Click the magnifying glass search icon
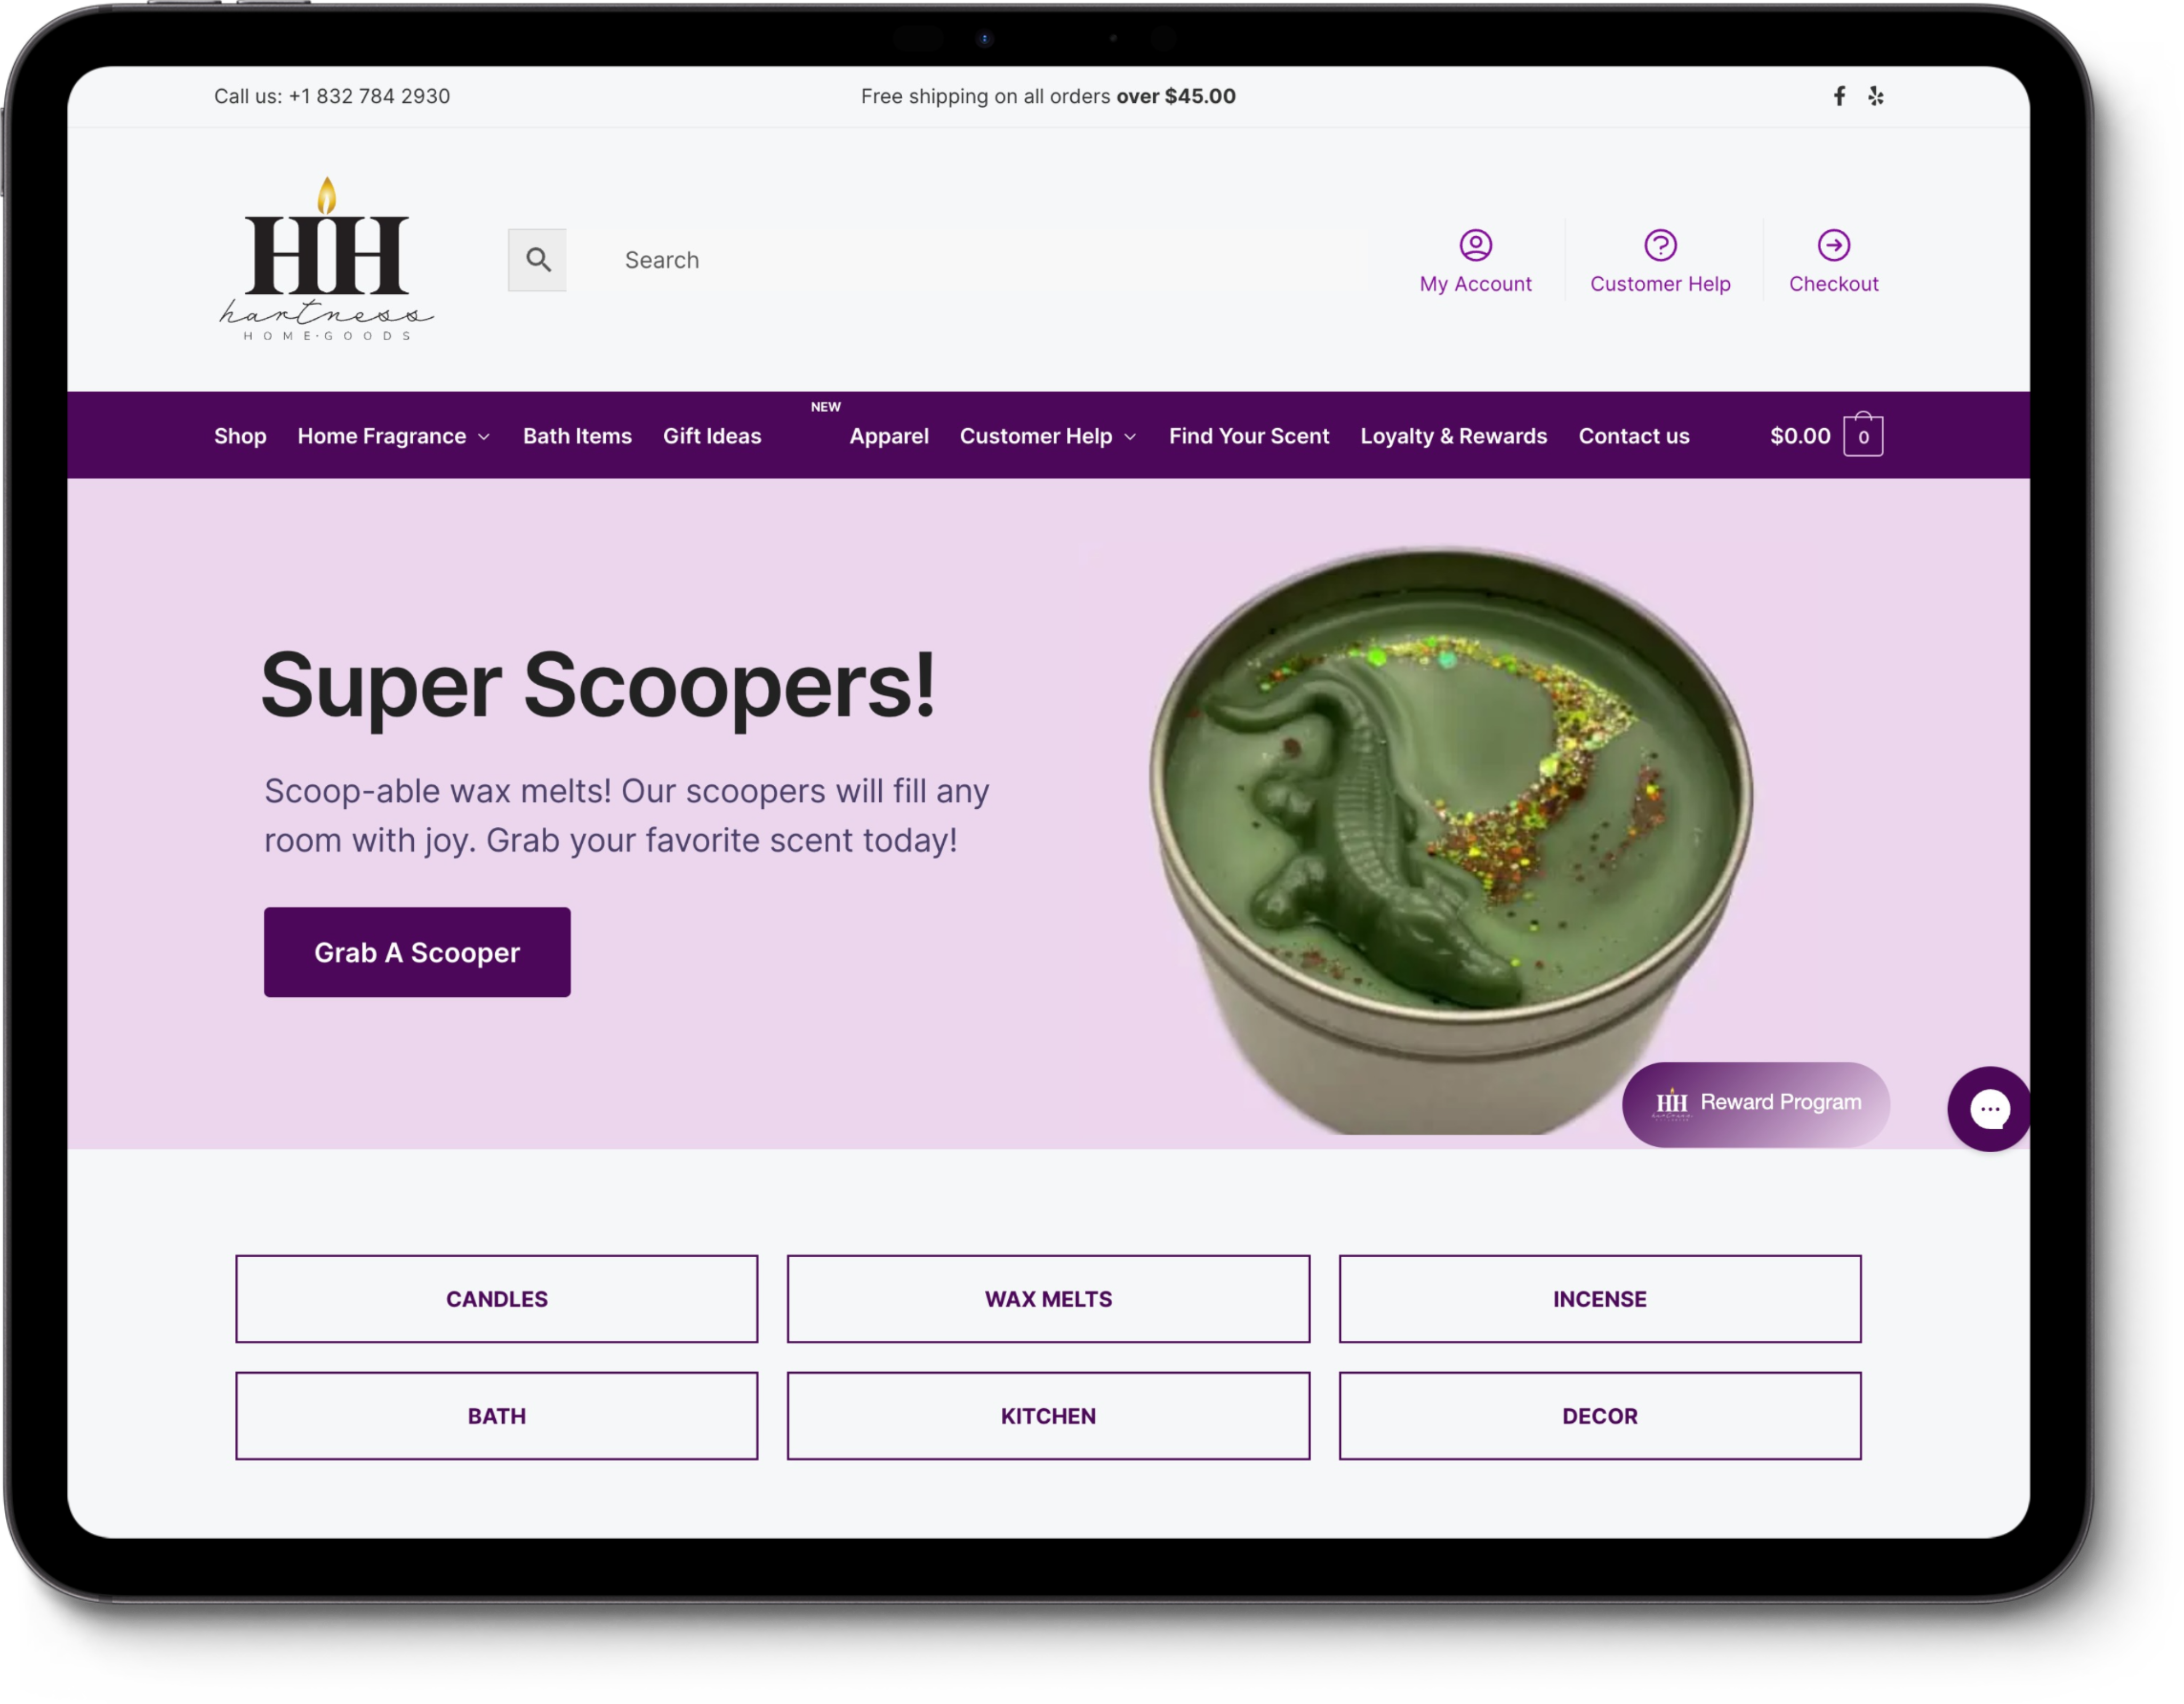Image resolution: width=2184 pixels, height=1704 pixels. tap(538, 260)
